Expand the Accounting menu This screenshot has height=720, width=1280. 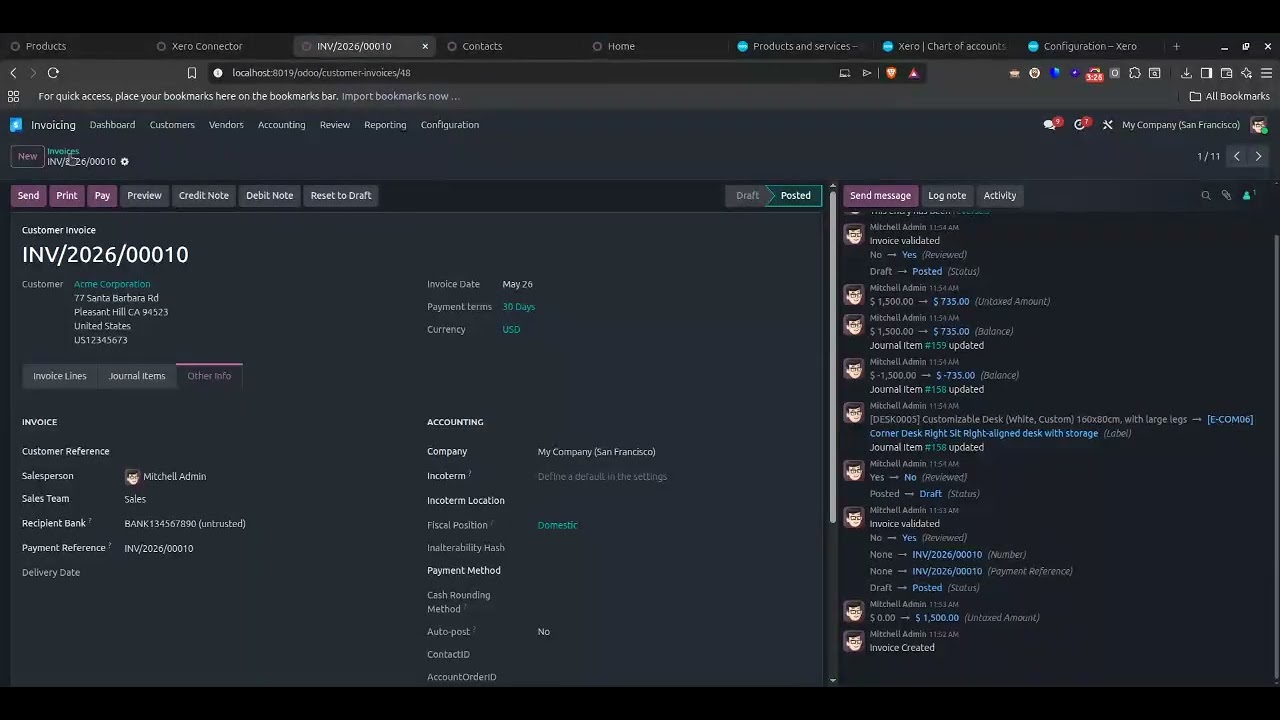(x=281, y=125)
